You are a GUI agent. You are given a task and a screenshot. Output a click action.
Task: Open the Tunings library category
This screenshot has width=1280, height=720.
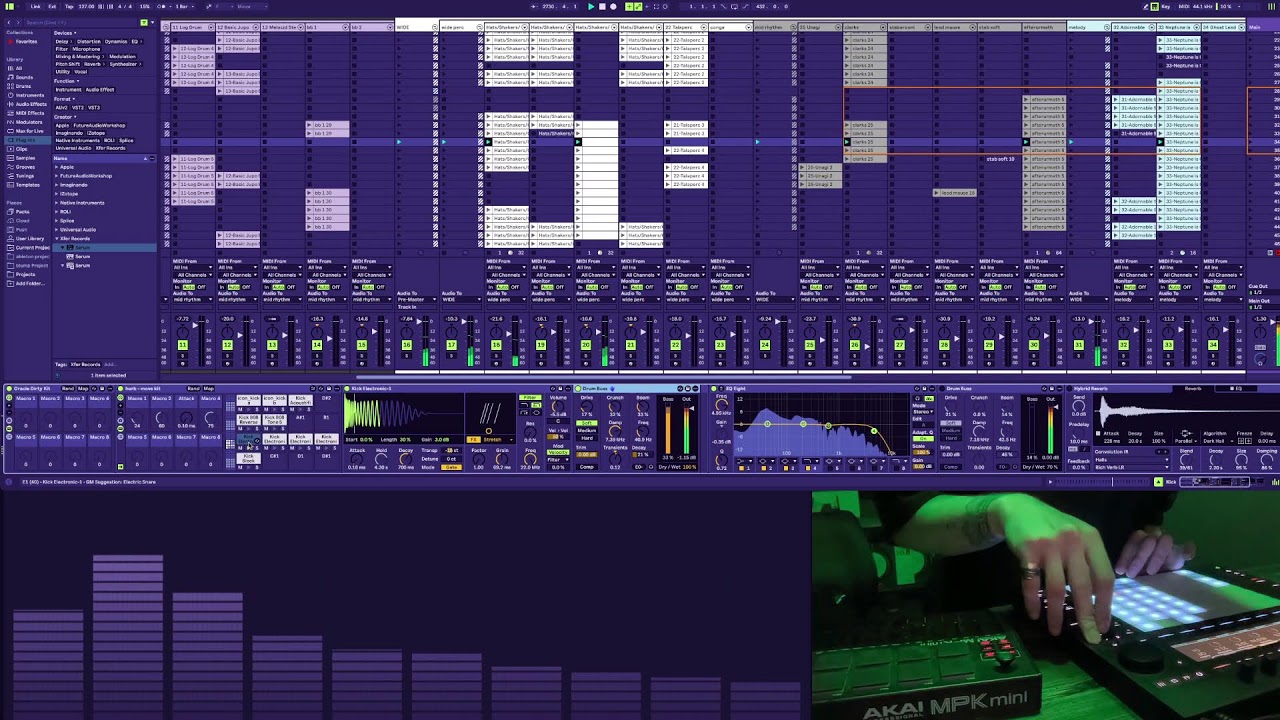click(x=25, y=176)
